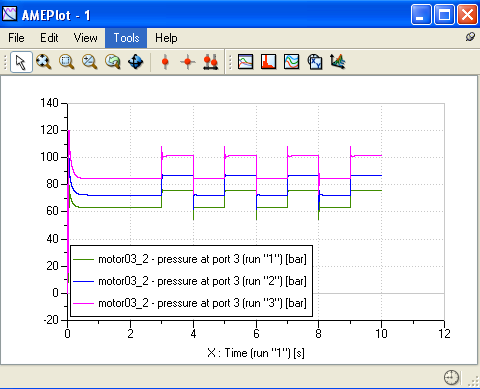The width and height of the screenshot is (480, 389).
Task: Click the zoom-all magnifier with arrows icon
Action: [x=44, y=62]
